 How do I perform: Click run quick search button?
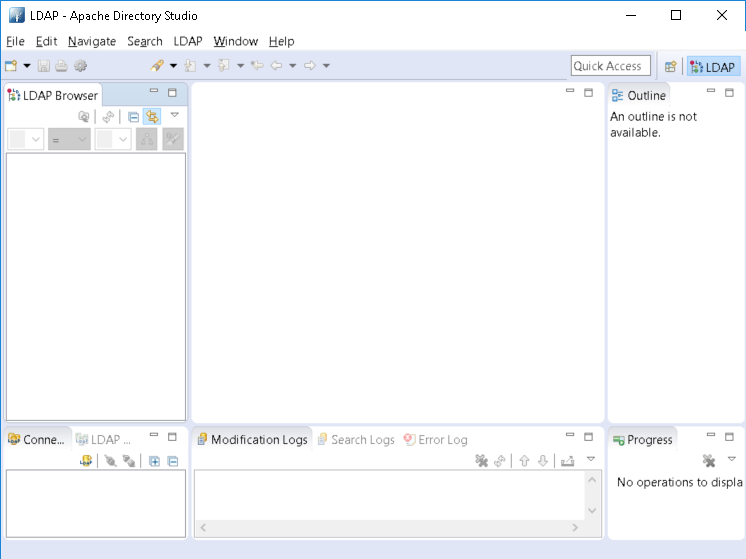tap(173, 139)
